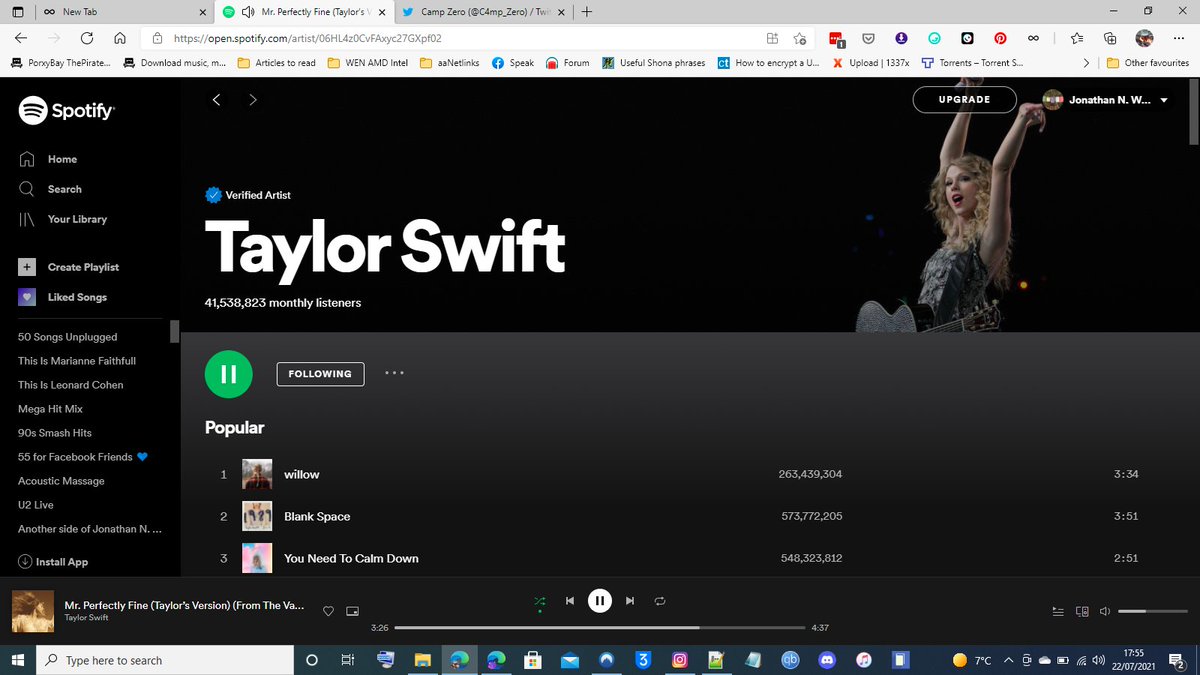Open Instagram from the taskbar
This screenshot has height=675, width=1200.
(679, 660)
